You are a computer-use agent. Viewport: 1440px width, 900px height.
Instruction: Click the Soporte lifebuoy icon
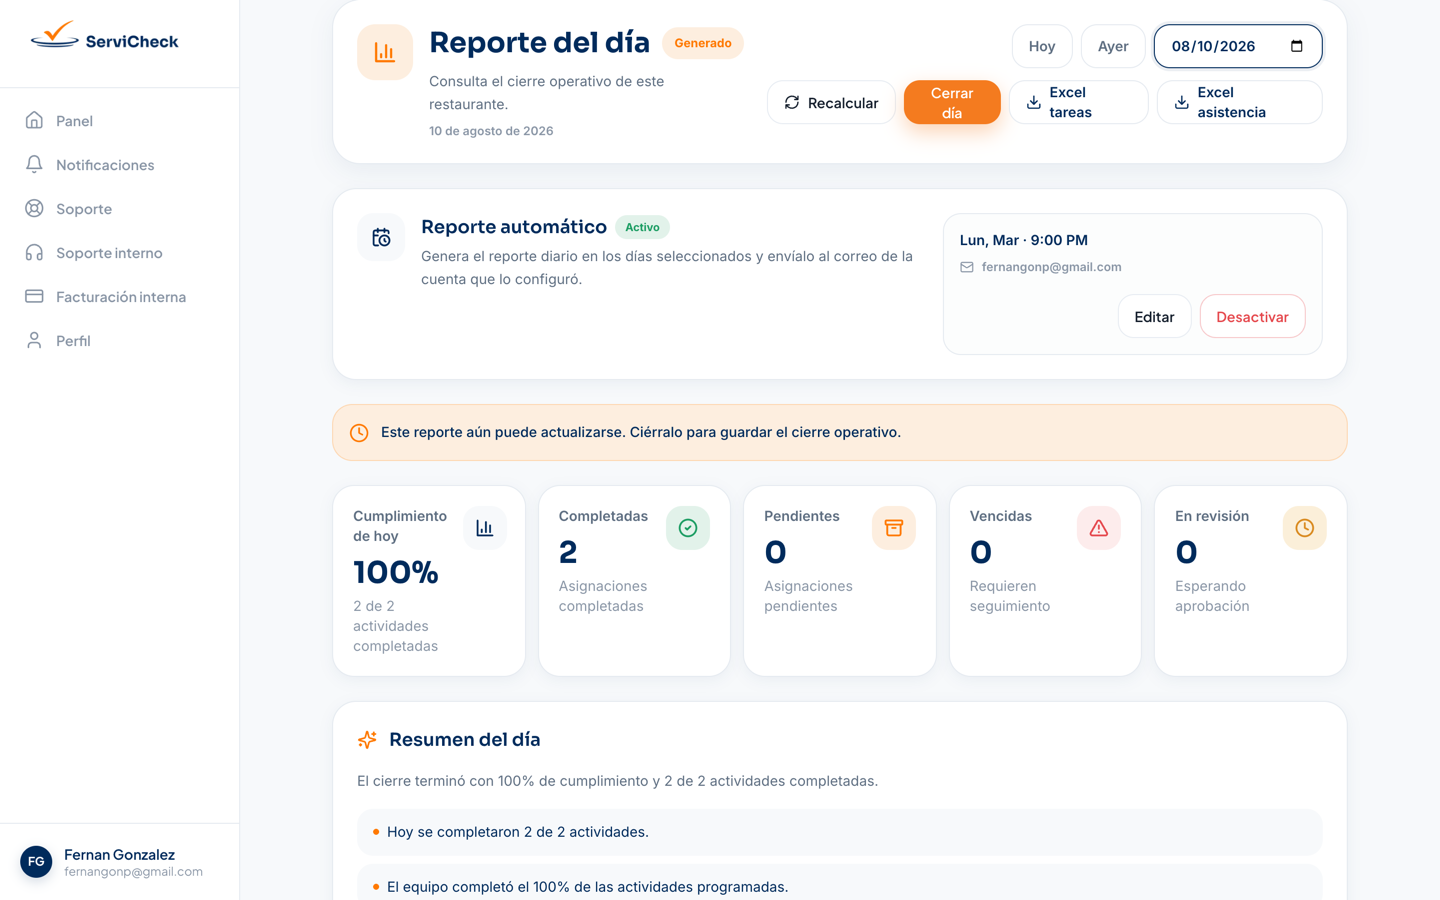(x=34, y=208)
